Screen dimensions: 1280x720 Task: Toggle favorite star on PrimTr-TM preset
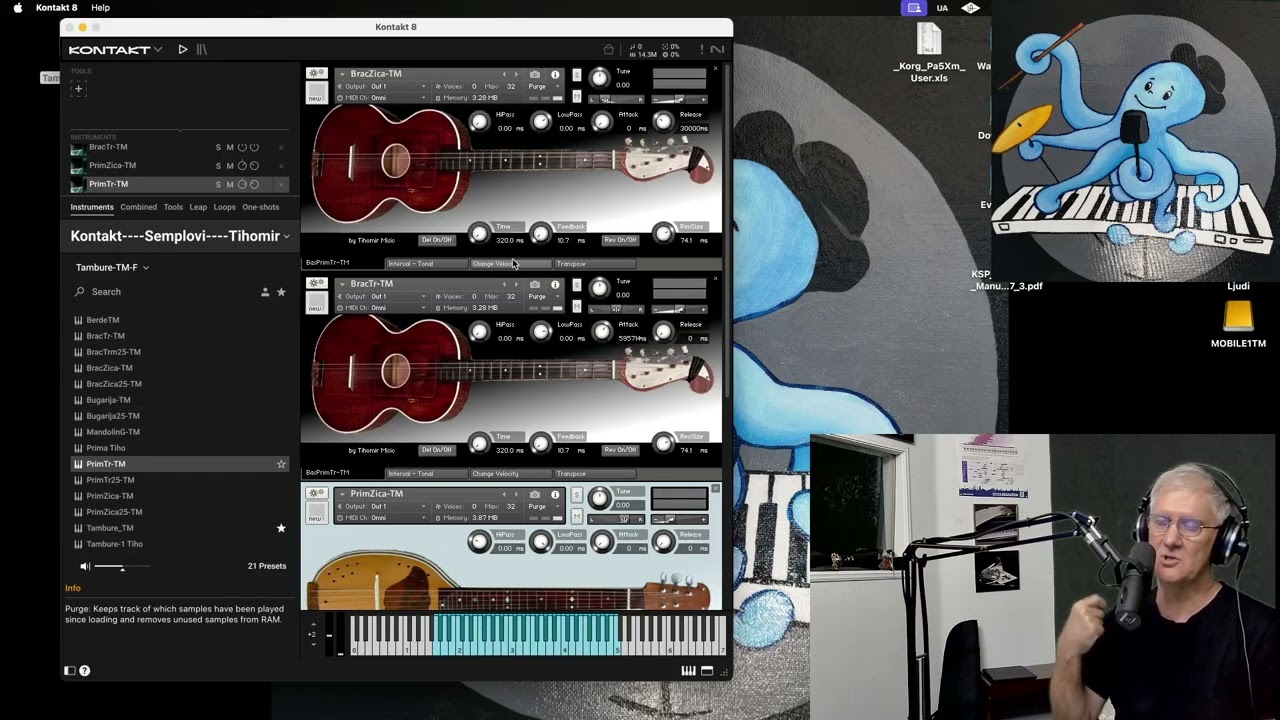(x=281, y=464)
